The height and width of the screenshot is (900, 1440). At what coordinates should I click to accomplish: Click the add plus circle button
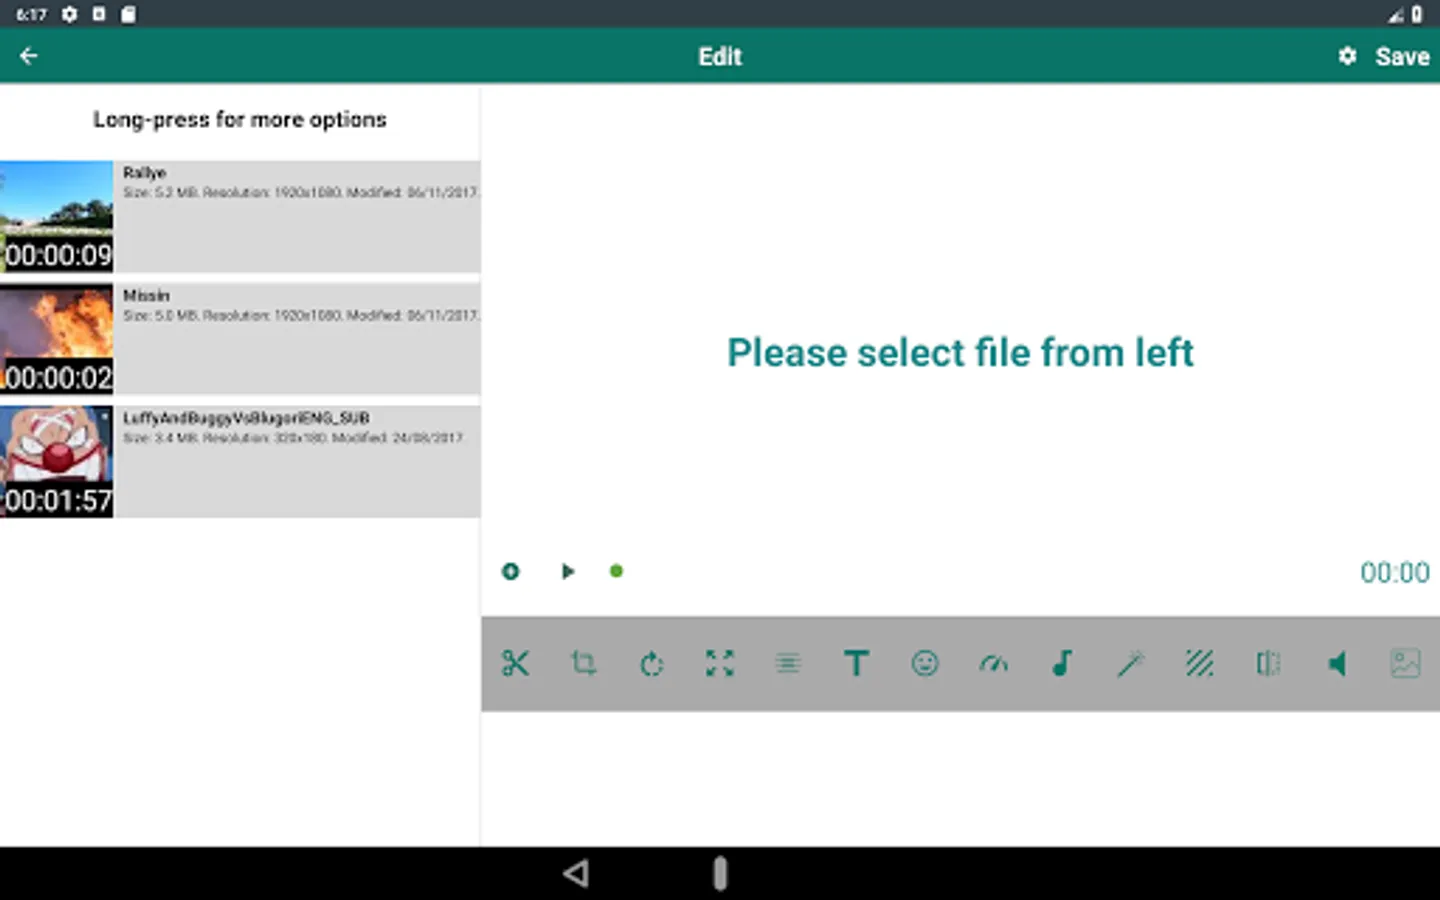tap(511, 571)
